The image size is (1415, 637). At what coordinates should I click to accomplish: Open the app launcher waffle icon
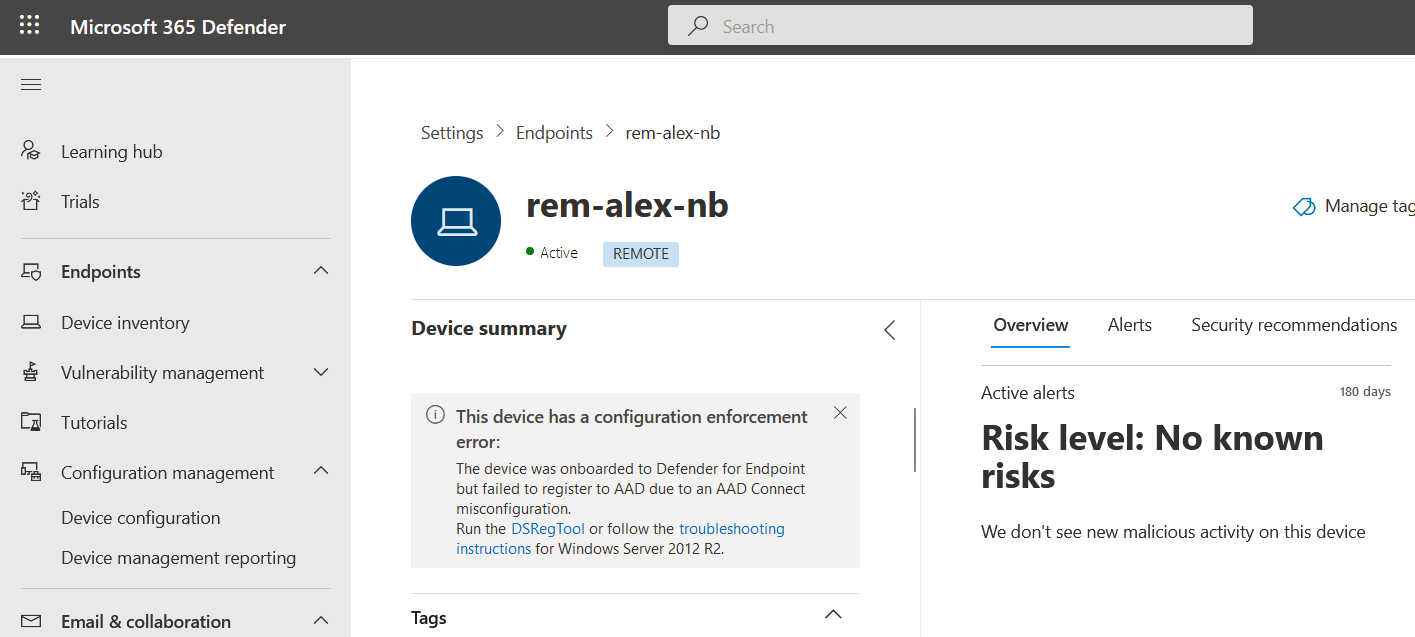click(30, 26)
